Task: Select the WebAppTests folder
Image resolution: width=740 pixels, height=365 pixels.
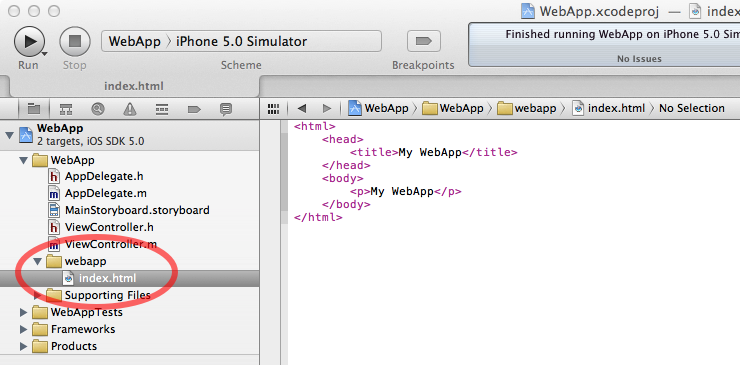Action: (x=130, y=313)
